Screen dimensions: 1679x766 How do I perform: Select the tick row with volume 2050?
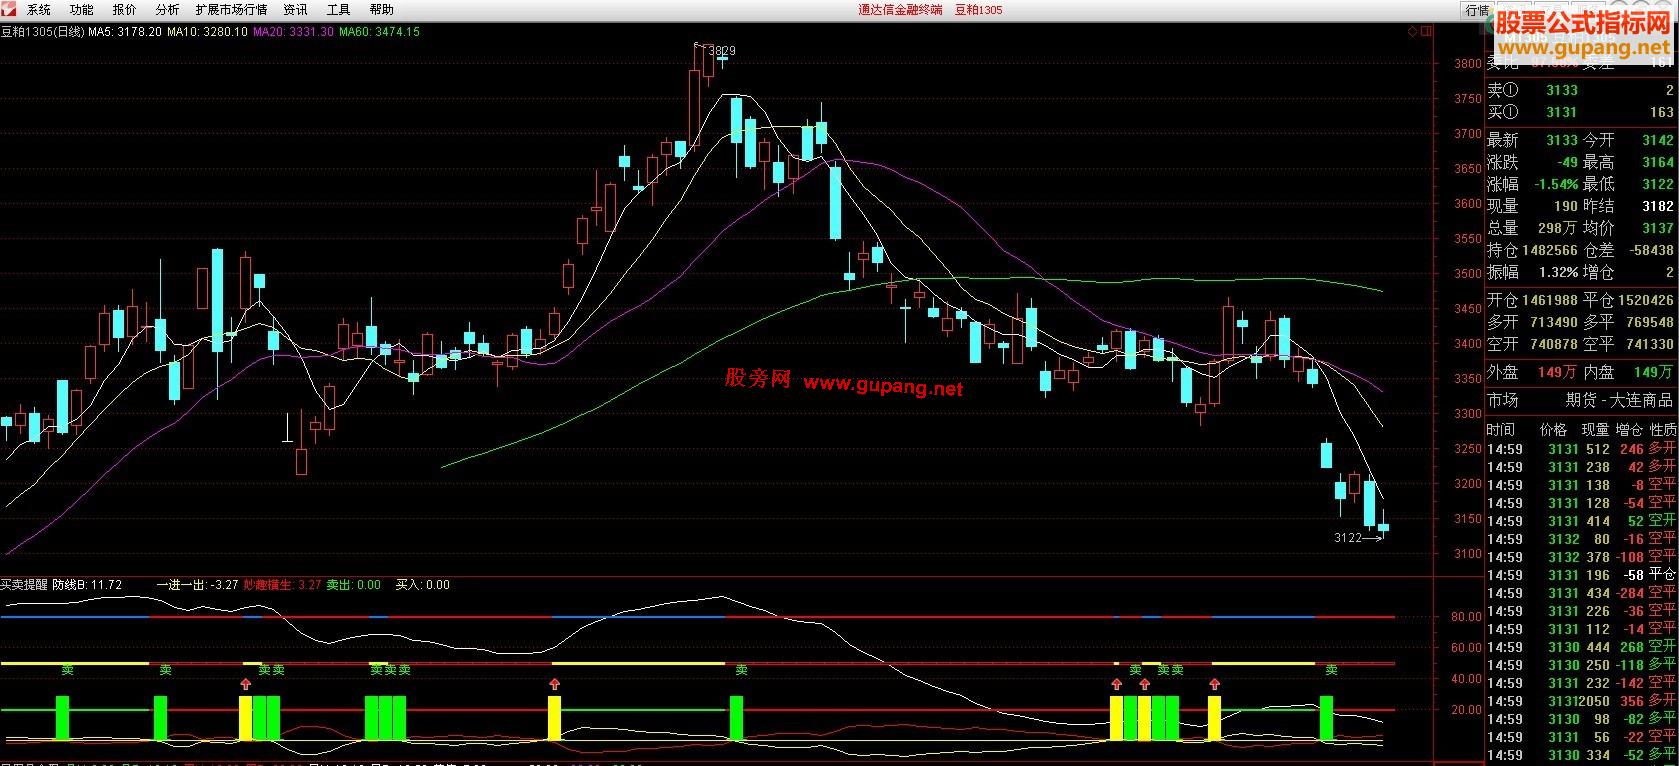(x=1580, y=701)
